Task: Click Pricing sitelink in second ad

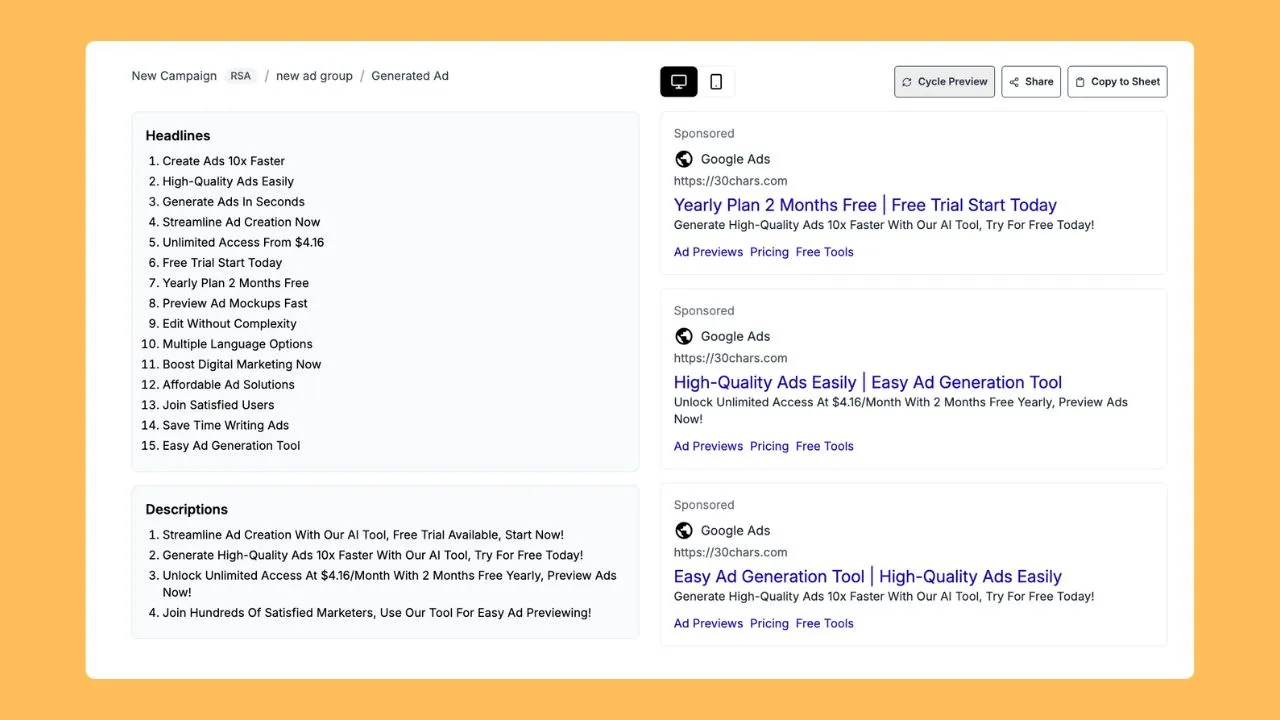Action: point(769,446)
